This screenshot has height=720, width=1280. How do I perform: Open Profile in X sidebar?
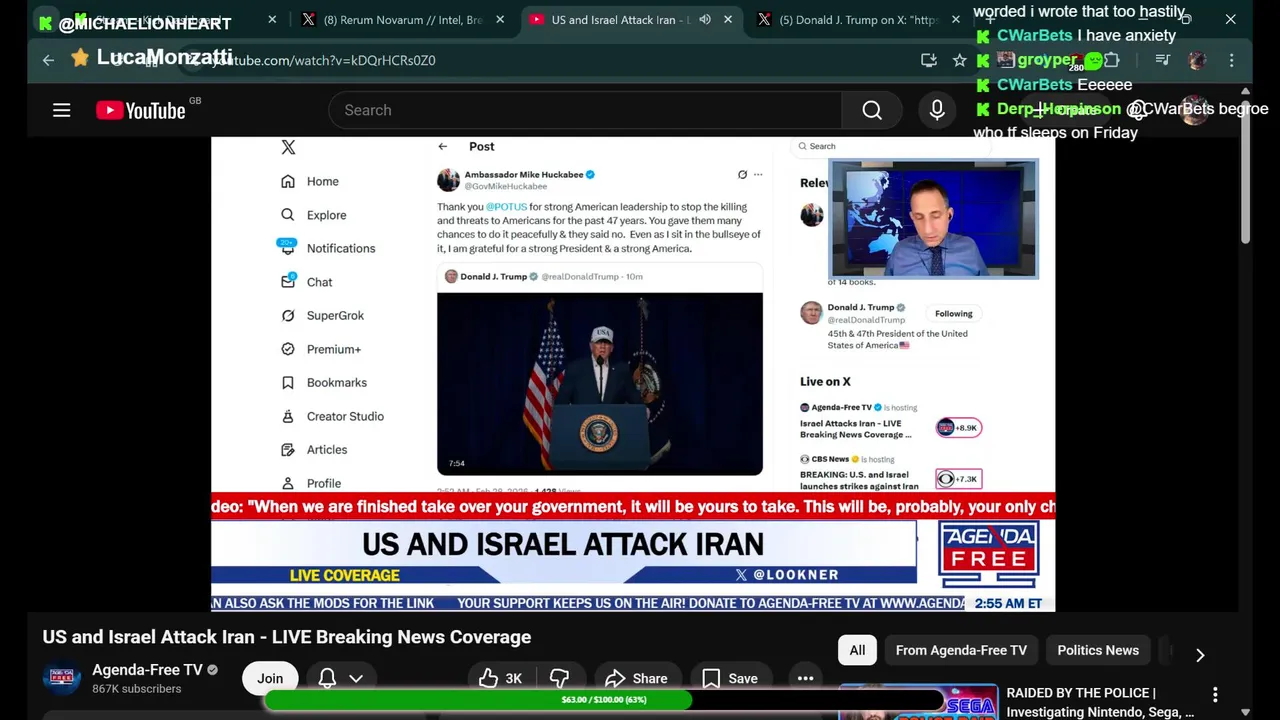[311, 483]
